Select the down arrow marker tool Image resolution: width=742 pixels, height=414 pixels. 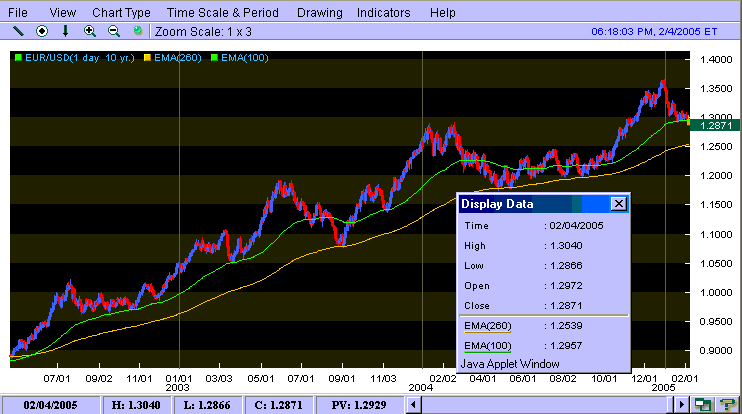pyautogui.click(x=65, y=31)
